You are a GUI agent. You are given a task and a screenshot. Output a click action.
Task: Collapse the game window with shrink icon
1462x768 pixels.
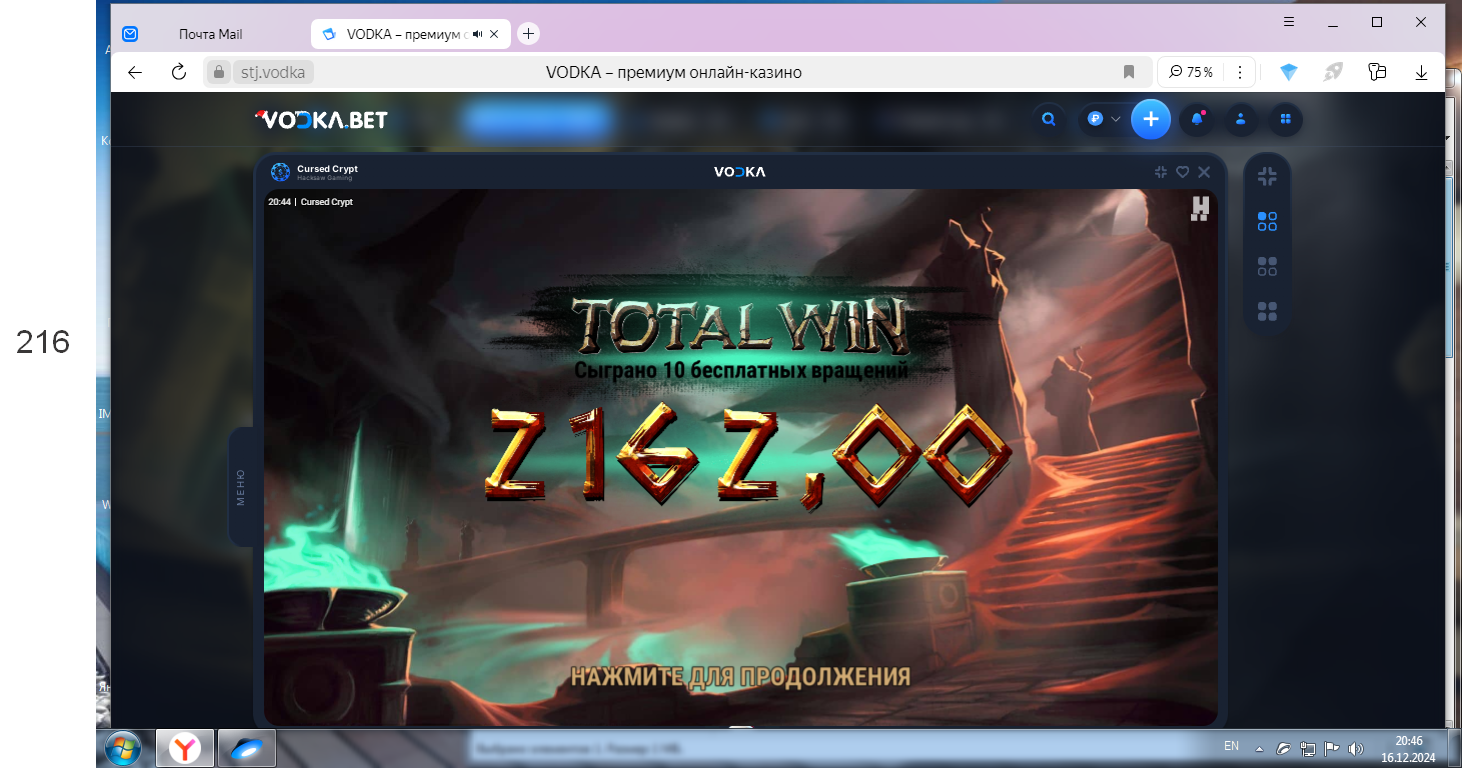(x=1160, y=172)
